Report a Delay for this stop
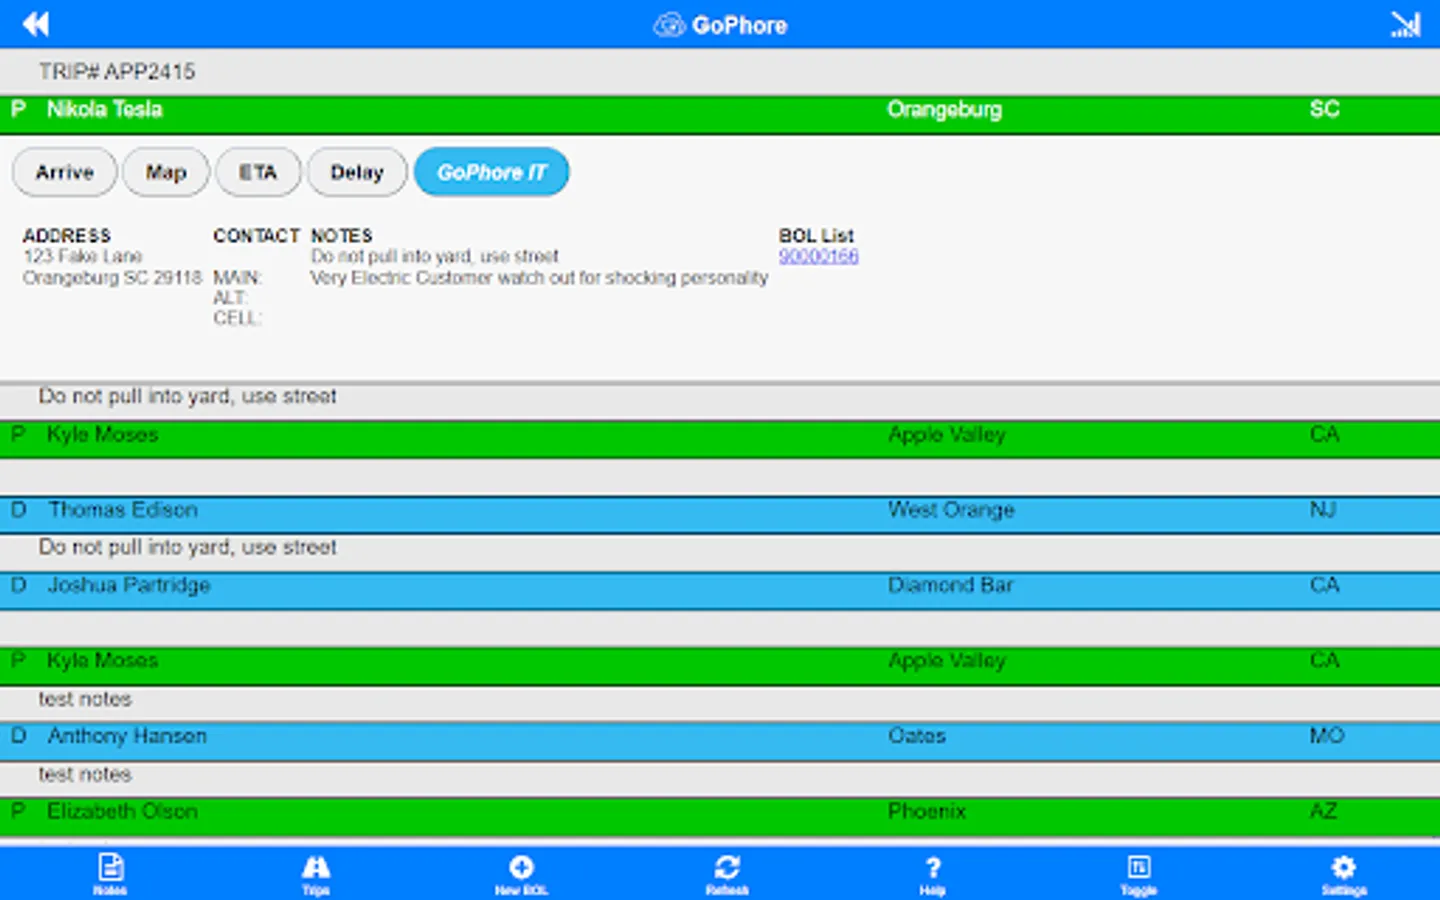This screenshot has height=900, width=1440. 357,172
